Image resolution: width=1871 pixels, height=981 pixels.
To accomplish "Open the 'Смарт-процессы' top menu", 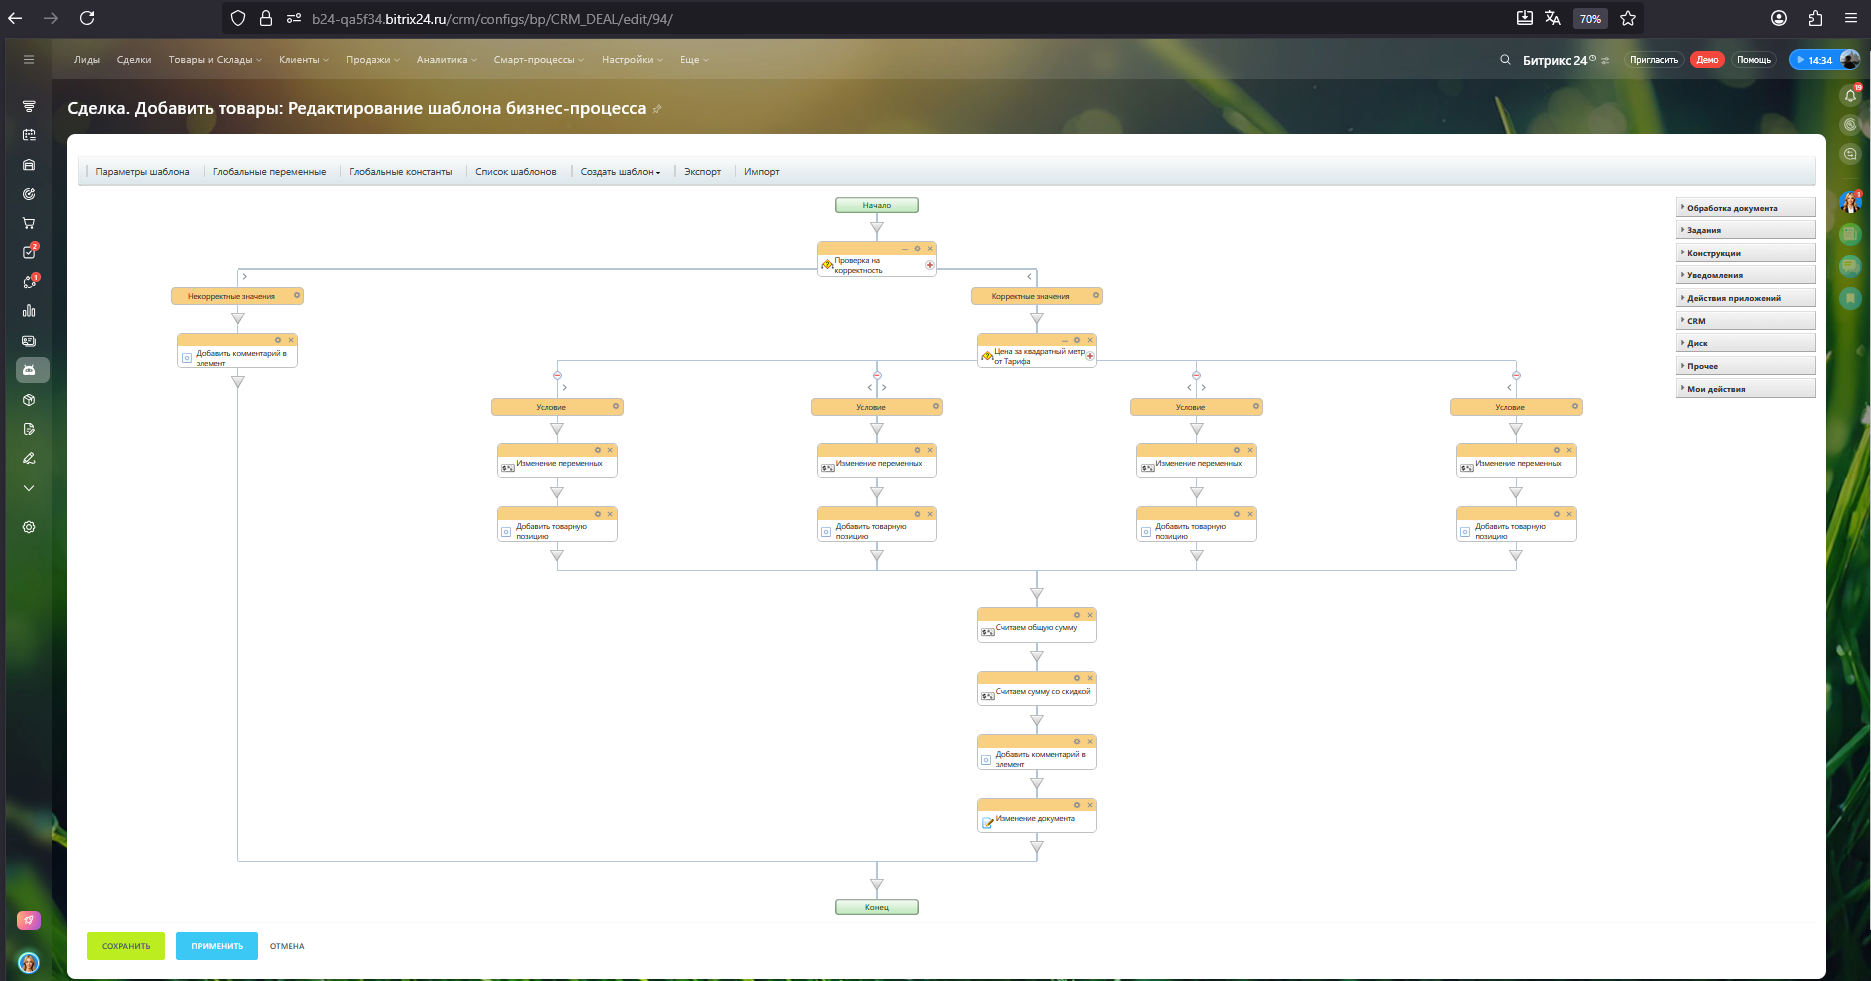I will click(539, 60).
